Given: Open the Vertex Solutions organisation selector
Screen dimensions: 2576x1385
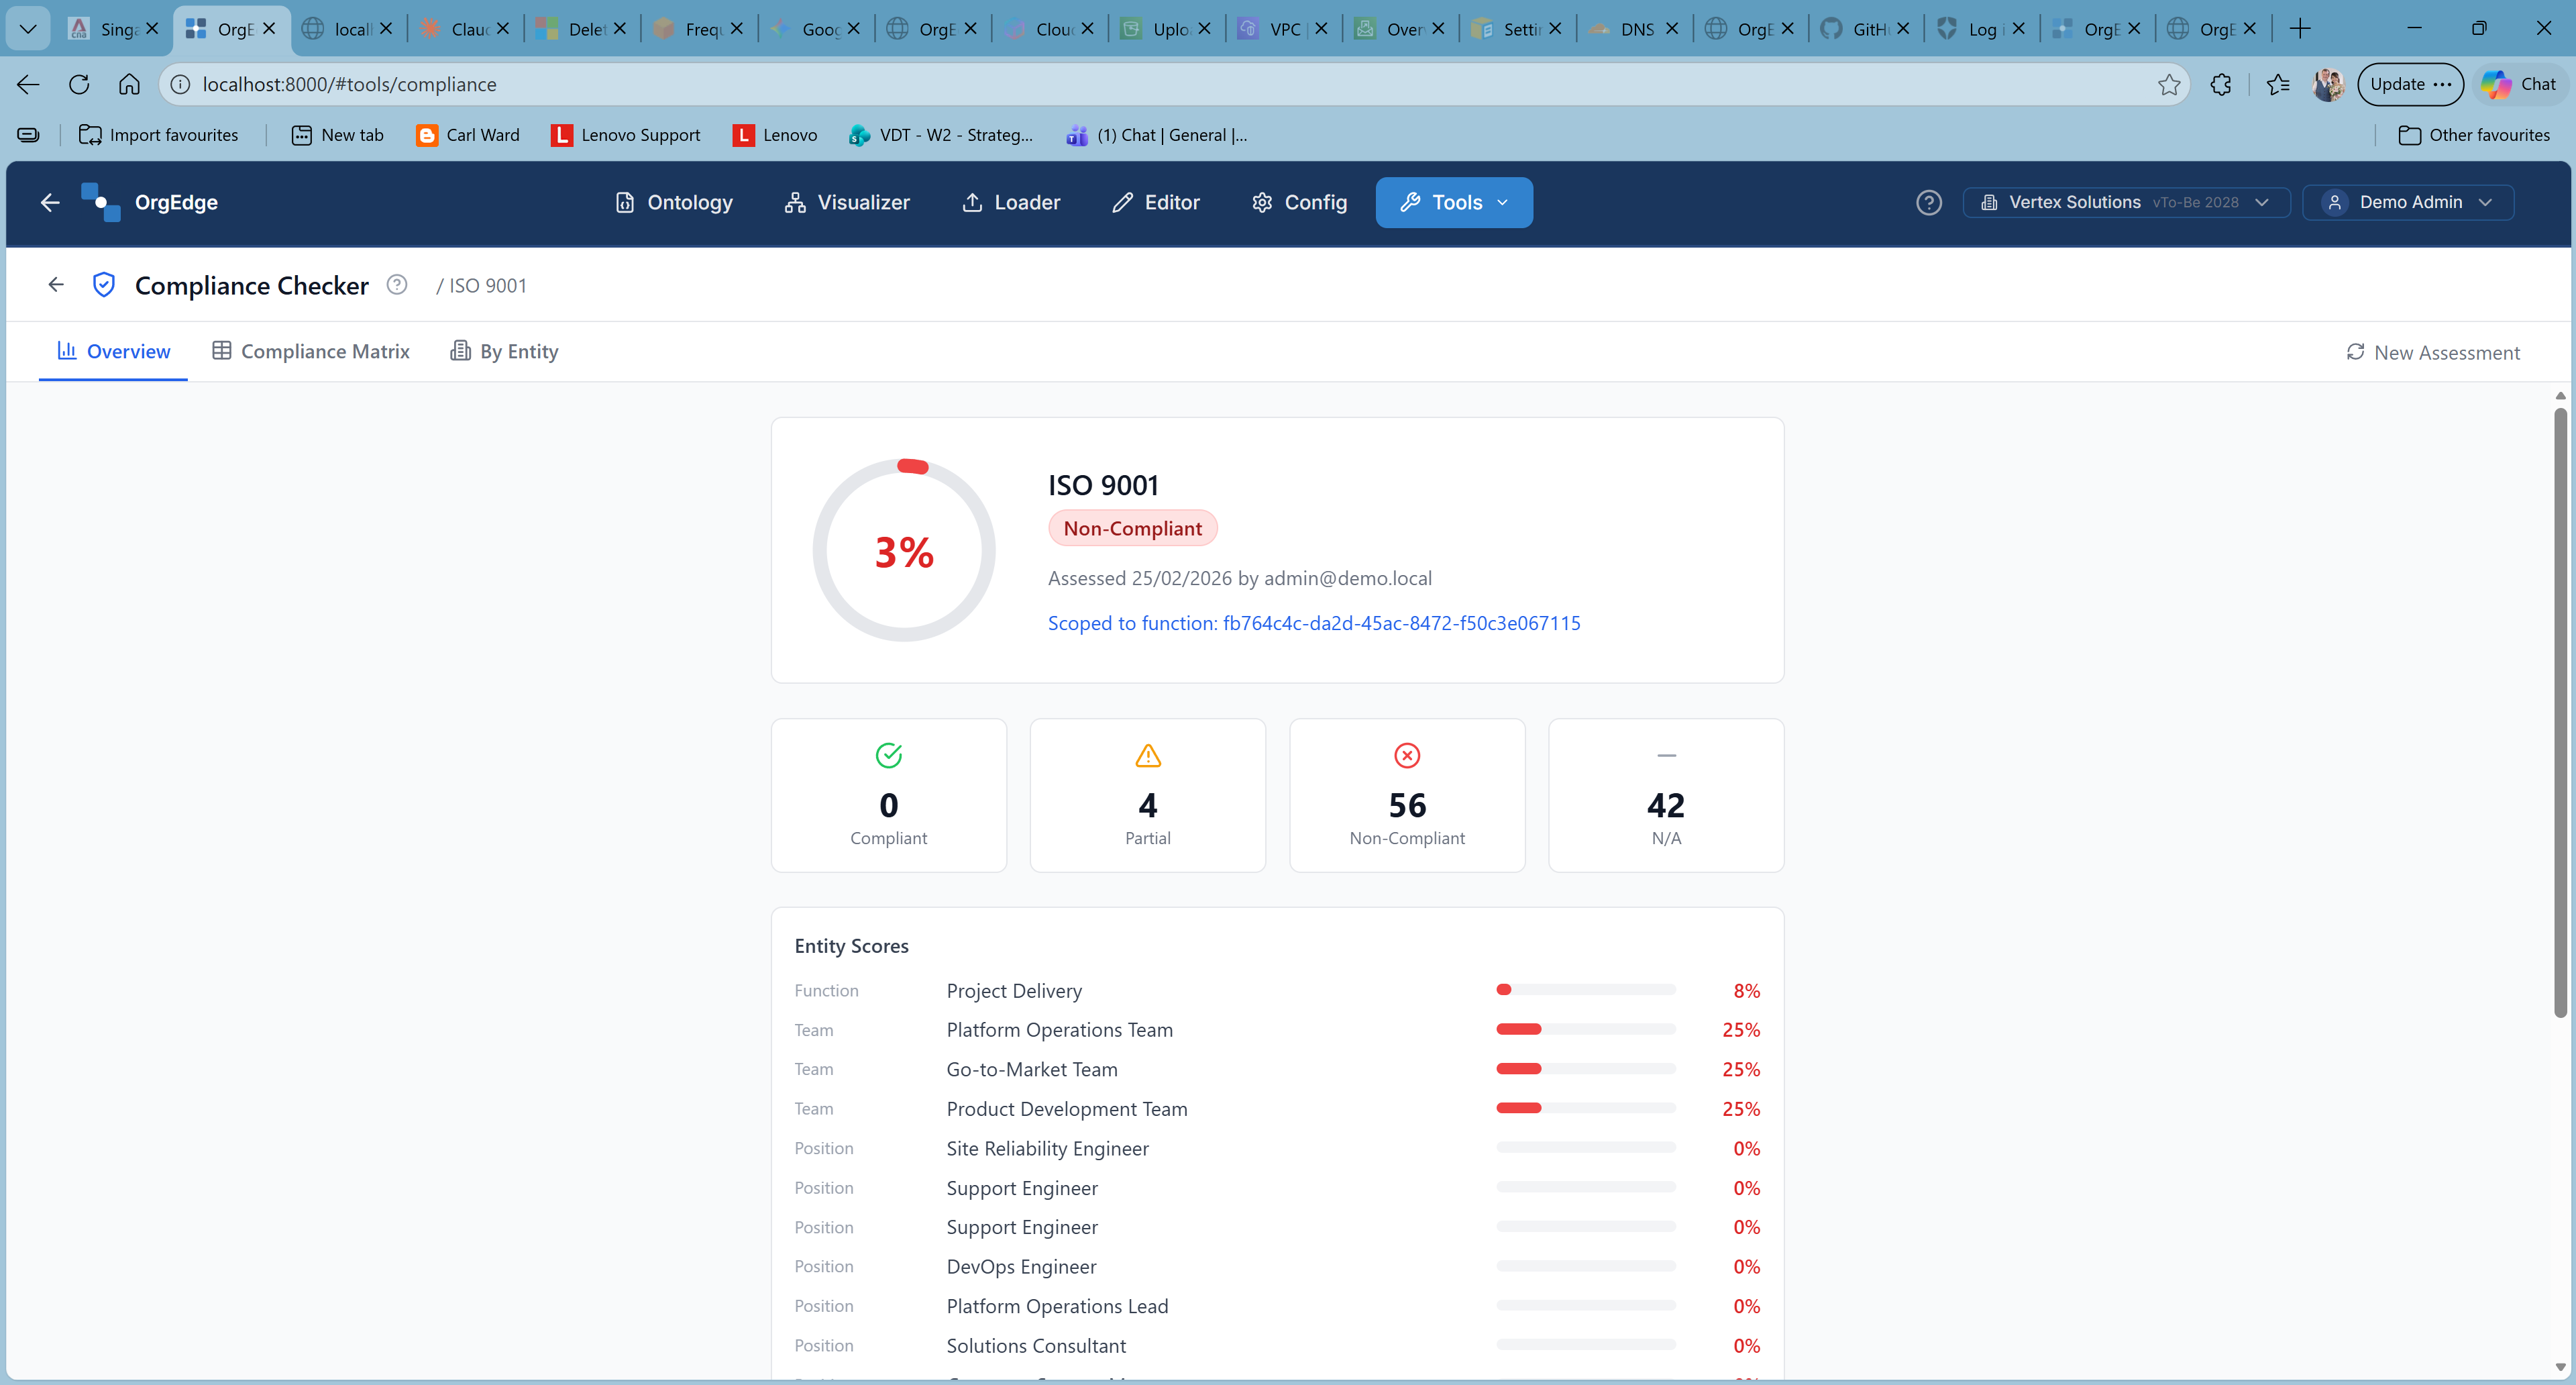Looking at the screenshot, I should click(2126, 202).
